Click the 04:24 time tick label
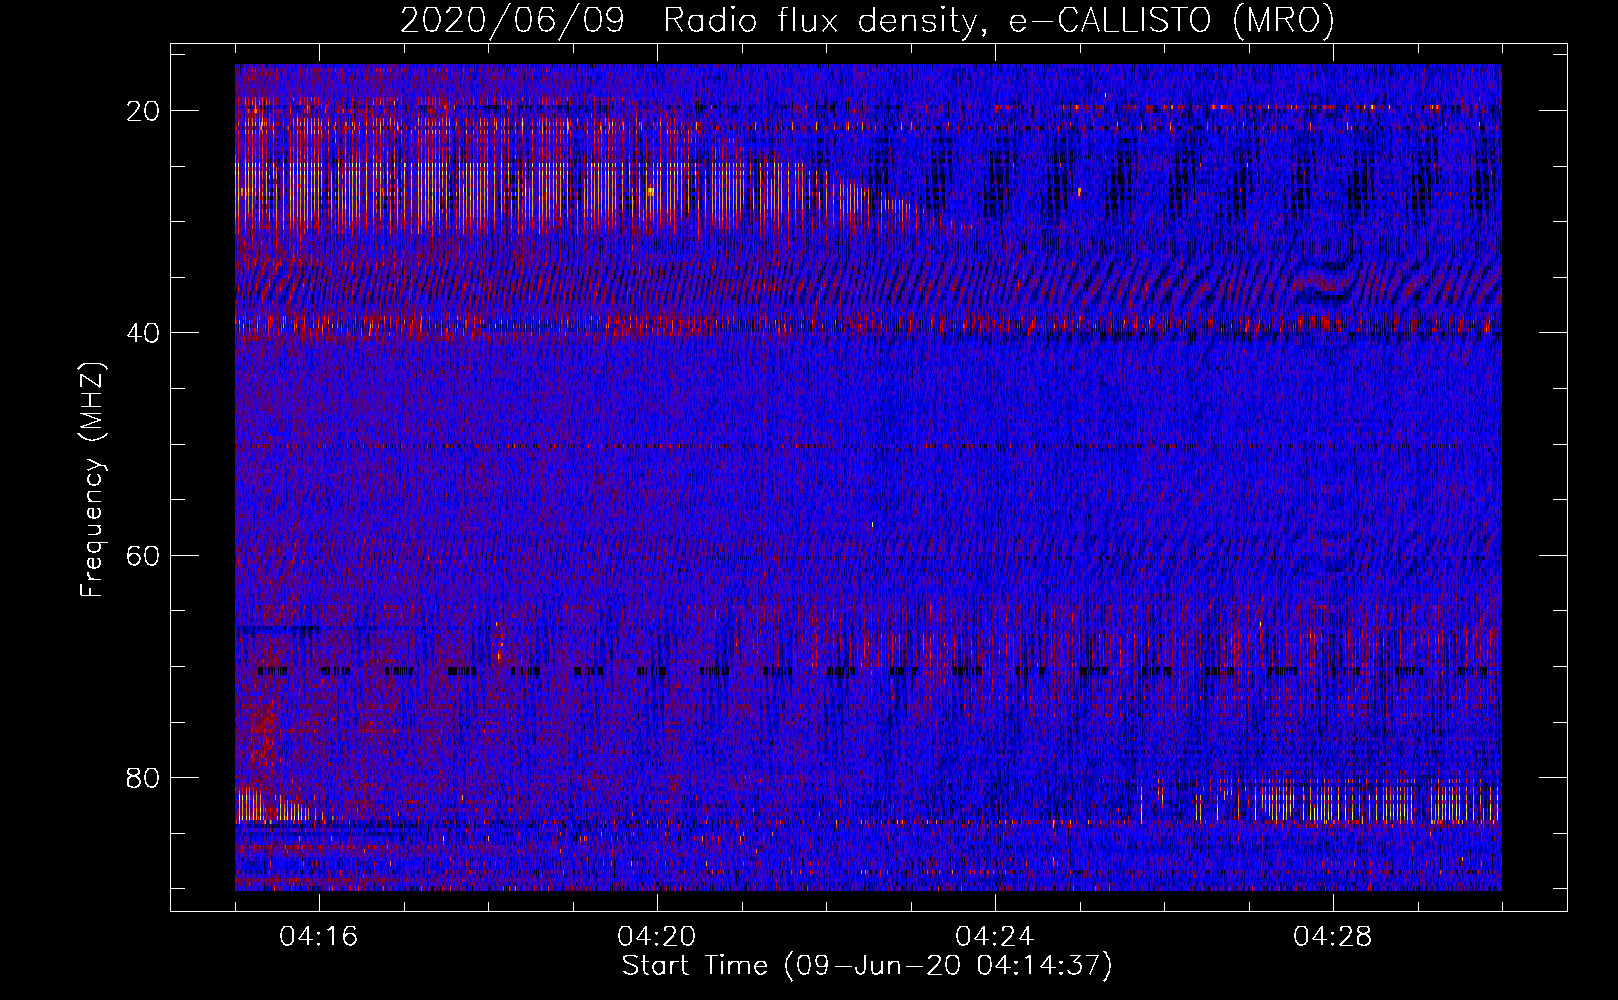 pyautogui.click(x=995, y=937)
